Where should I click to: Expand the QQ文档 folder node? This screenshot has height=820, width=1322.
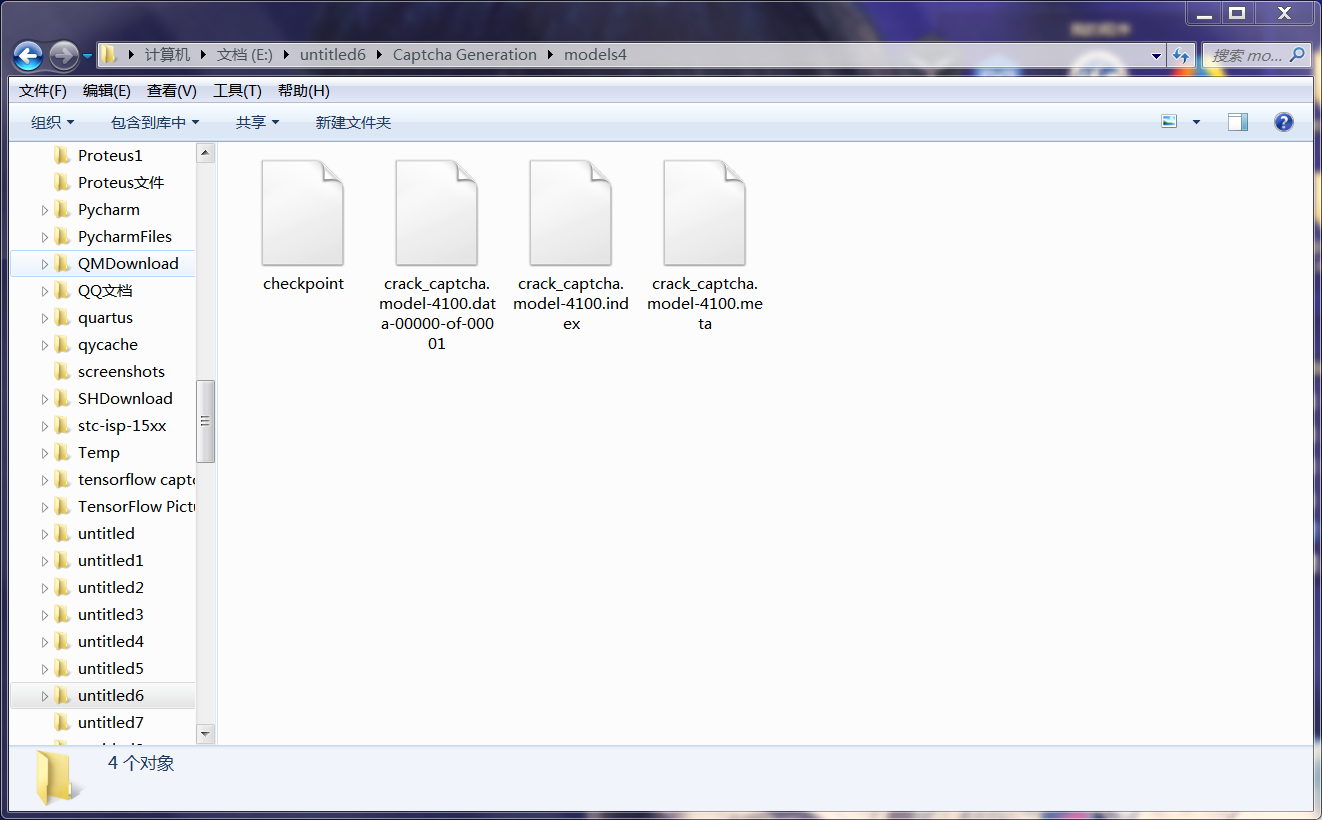(45, 291)
